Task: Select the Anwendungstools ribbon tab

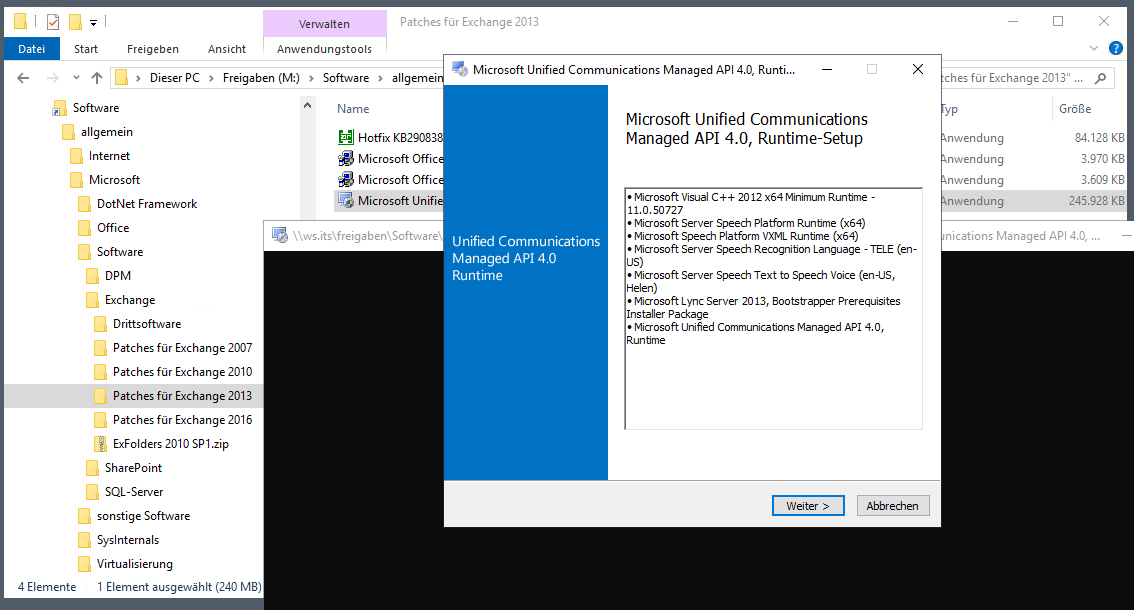Action: pos(324,48)
